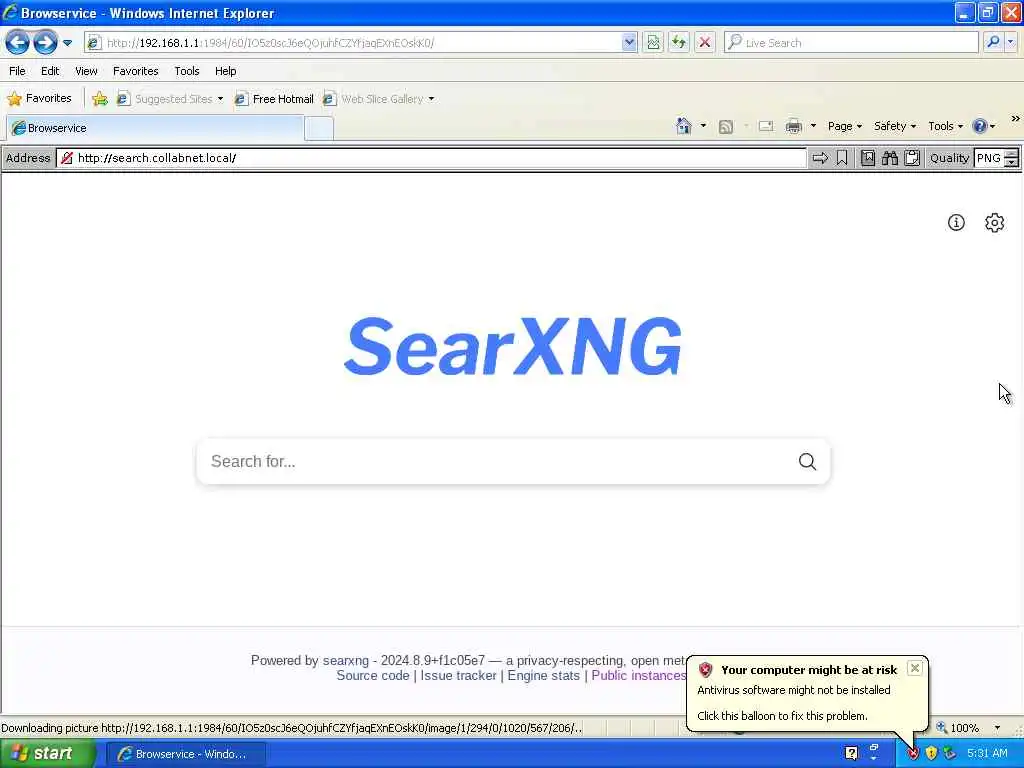Click the Read Mail envelope icon
Image resolution: width=1024 pixels, height=768 pixels.
coord(766,126)
